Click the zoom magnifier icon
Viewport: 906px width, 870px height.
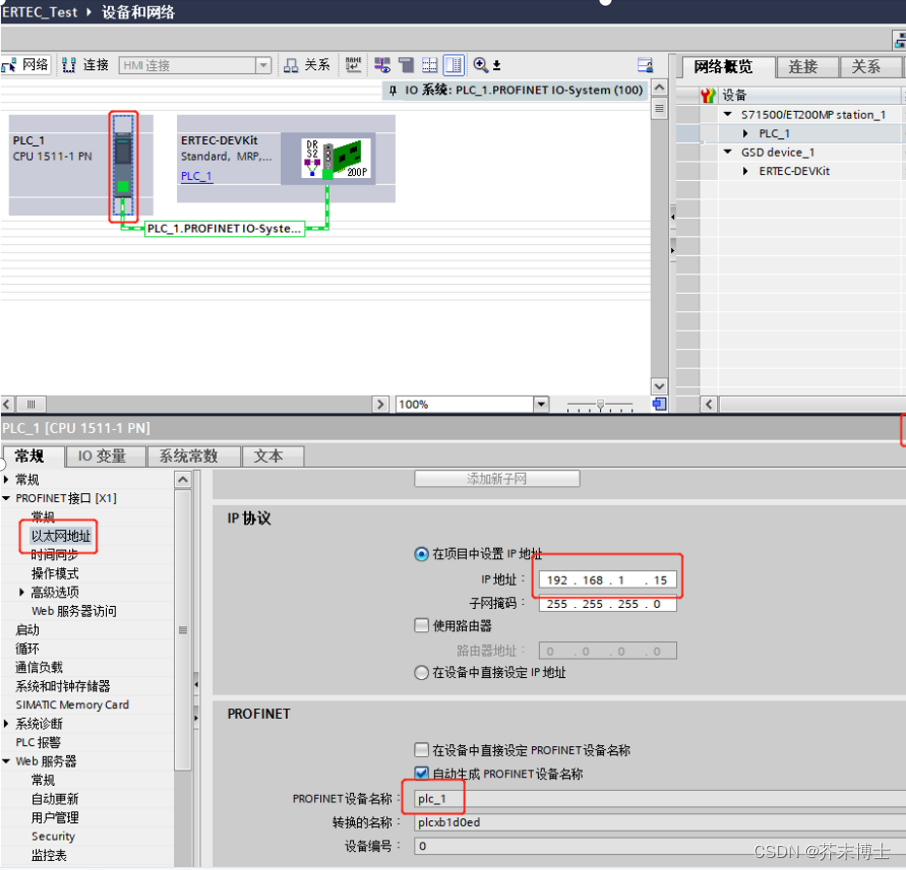coord(480,65)
